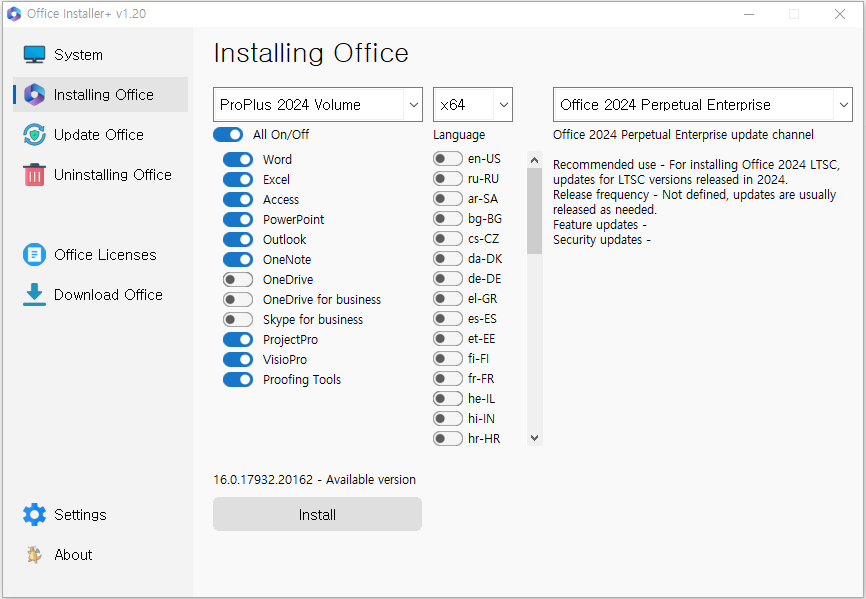Disable the Word toggle

coord(238,160)
